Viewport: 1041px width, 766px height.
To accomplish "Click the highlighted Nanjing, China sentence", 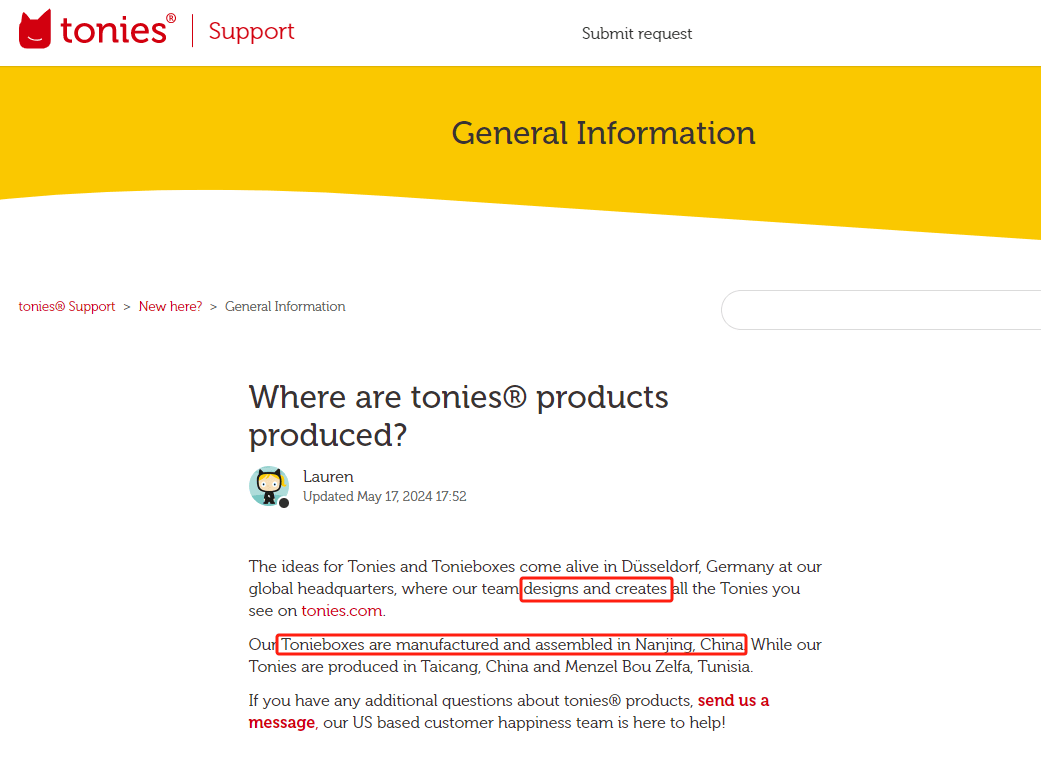I will [511, 645].
